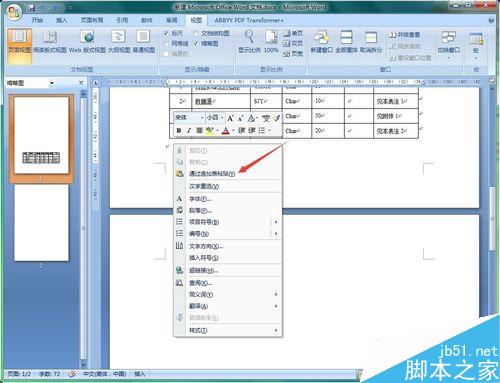Toggle the 文档结构图 document map checkbox
This screenshot has height=383, width=500.
(x=196, y=33)
